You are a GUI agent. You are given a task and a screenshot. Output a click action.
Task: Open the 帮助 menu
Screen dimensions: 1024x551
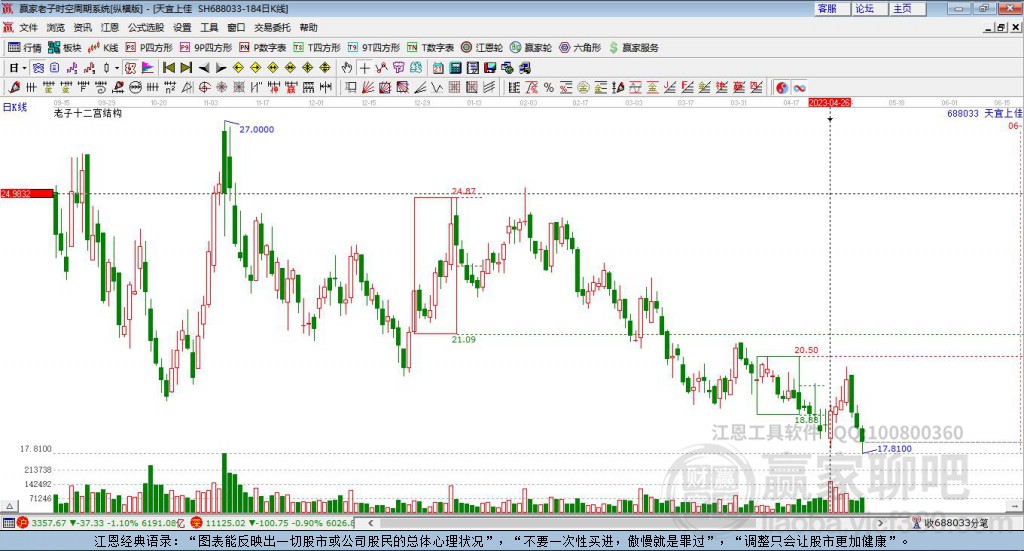(x=308, y=27)
